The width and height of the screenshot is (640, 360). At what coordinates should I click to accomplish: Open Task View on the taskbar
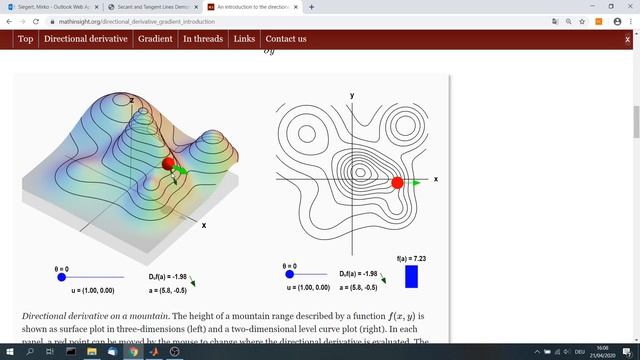point(50,351)
